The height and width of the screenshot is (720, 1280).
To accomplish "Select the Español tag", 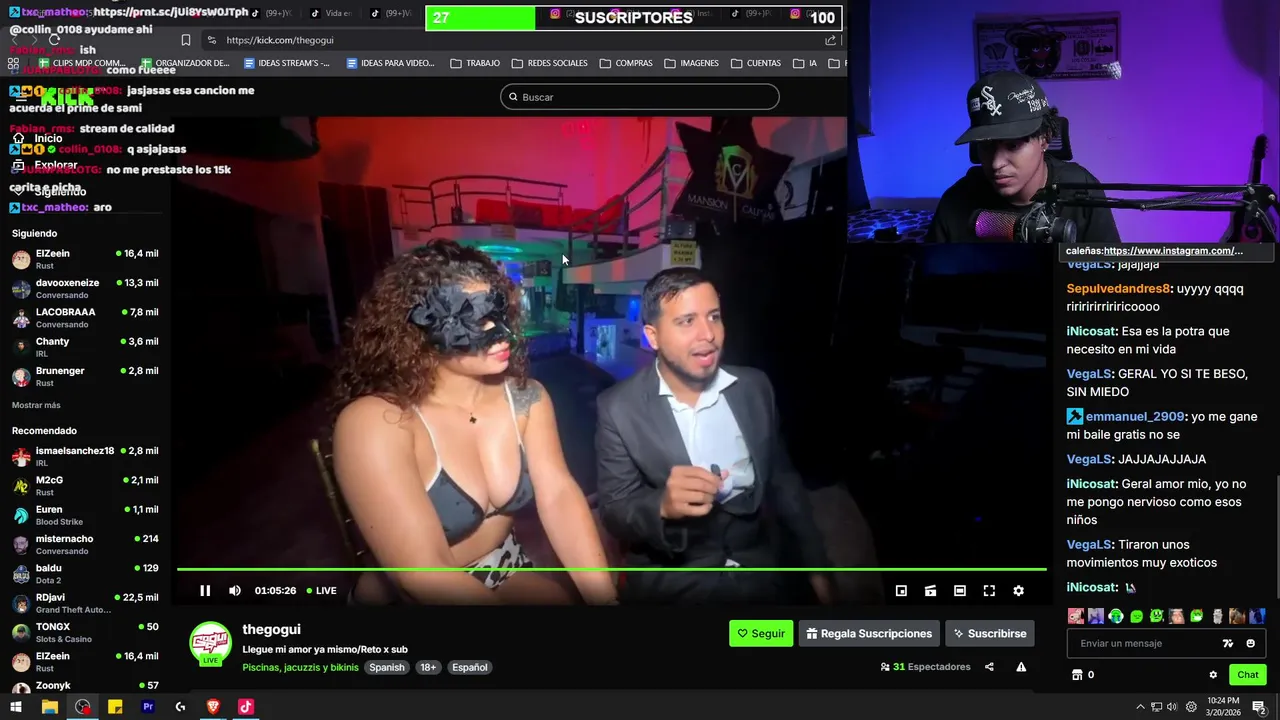I will pos(469,668).
